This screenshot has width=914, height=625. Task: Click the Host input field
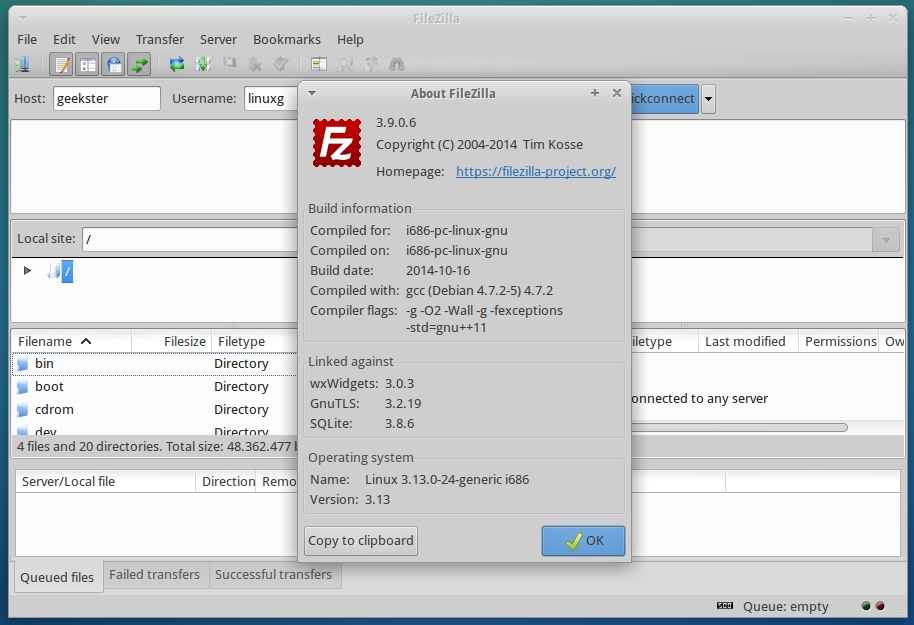[107, 99]
